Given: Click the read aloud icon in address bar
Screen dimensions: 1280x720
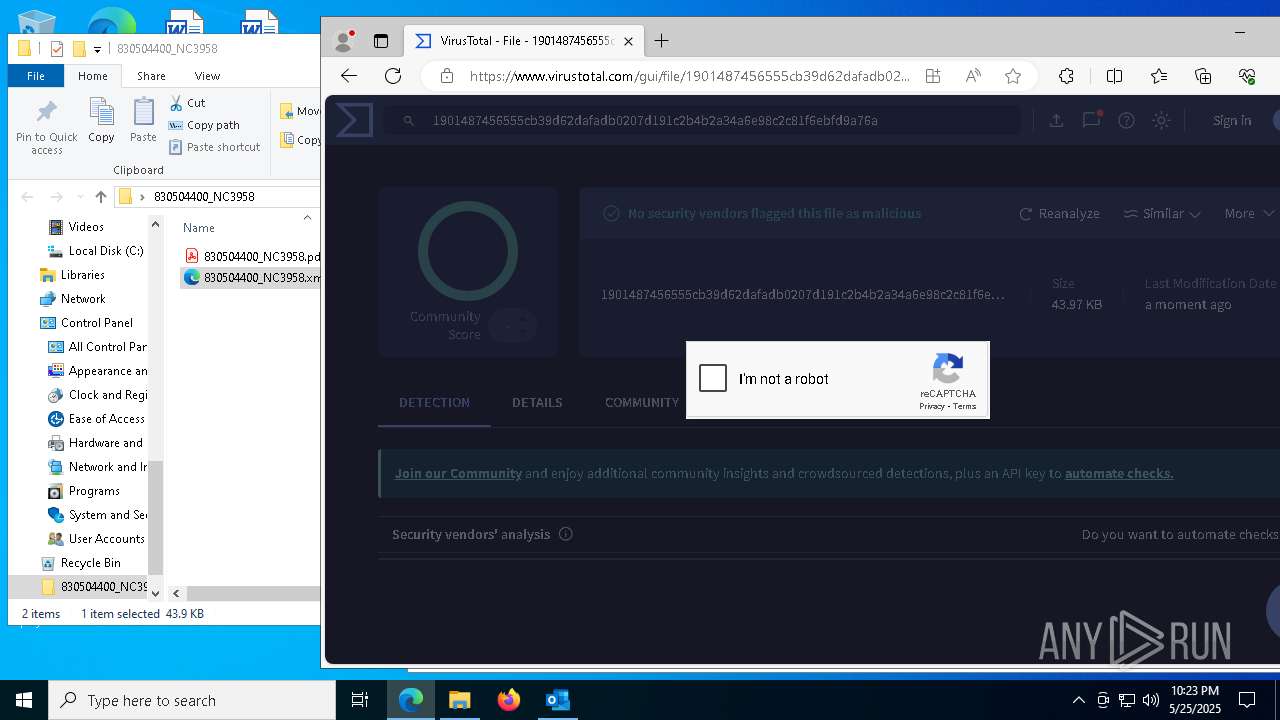Looking at the screenshot, I should pyautogui.click(x=973, y=76).
